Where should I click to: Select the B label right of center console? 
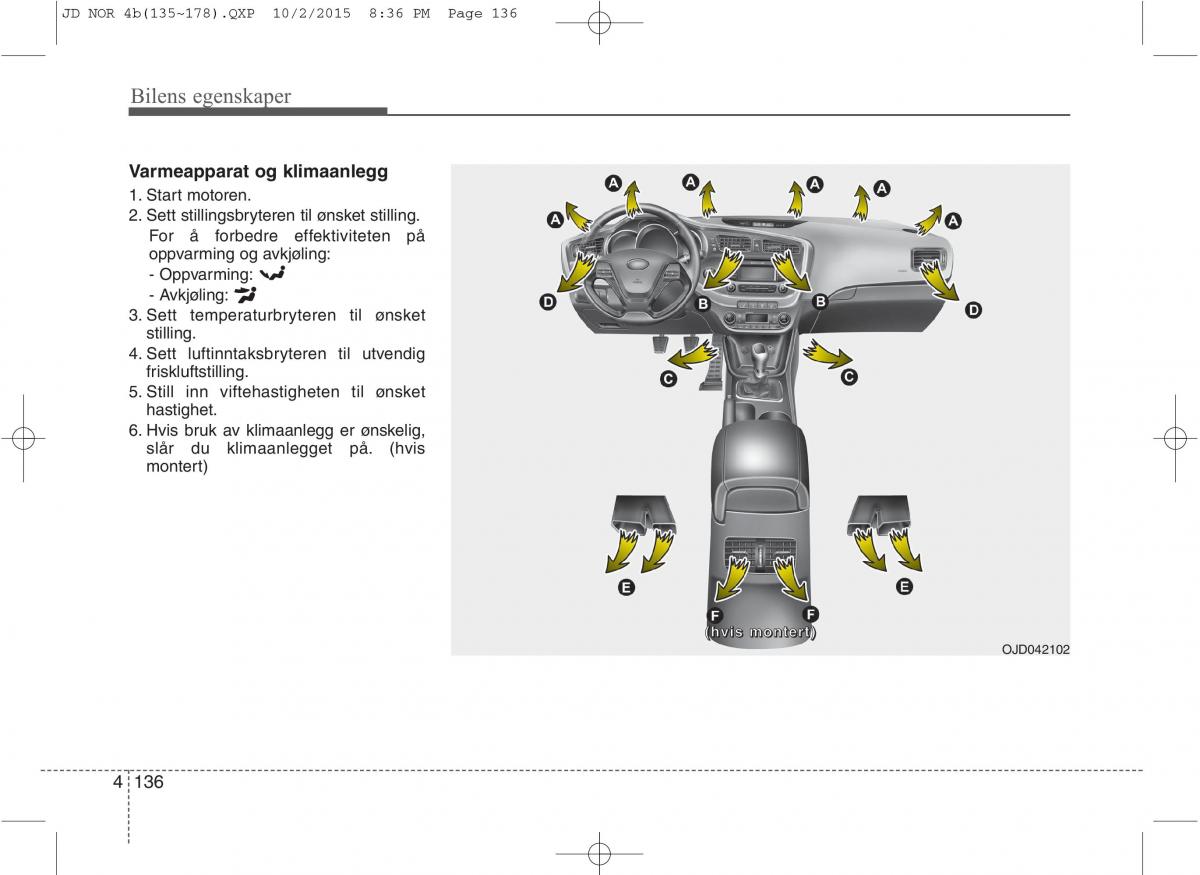[x=819, y=301]
